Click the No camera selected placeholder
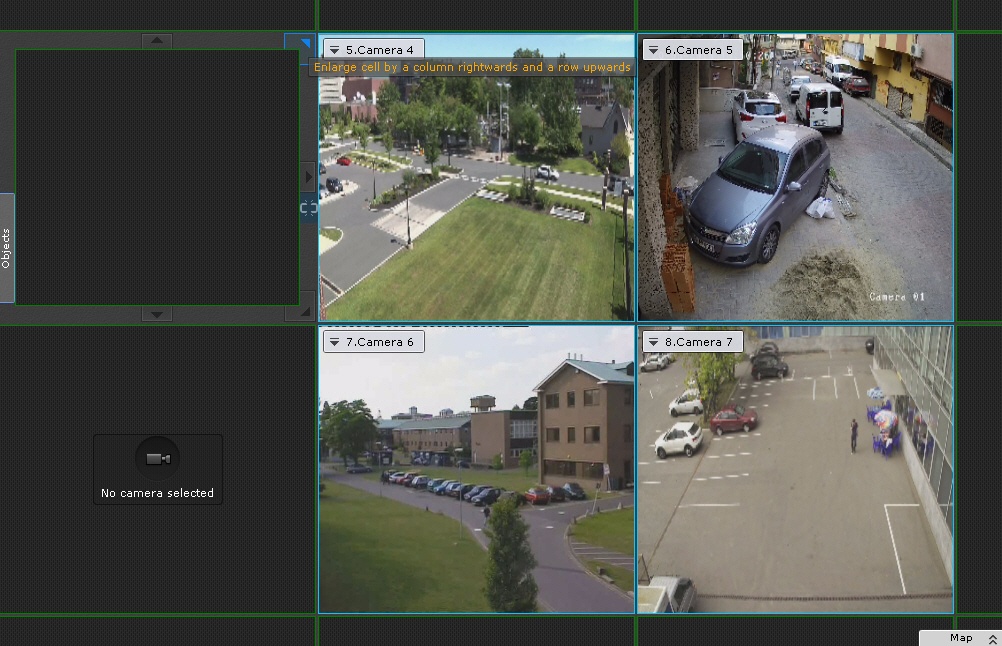Image resolution: width=1002 pixels, height=646 pixels. (157, 493)
